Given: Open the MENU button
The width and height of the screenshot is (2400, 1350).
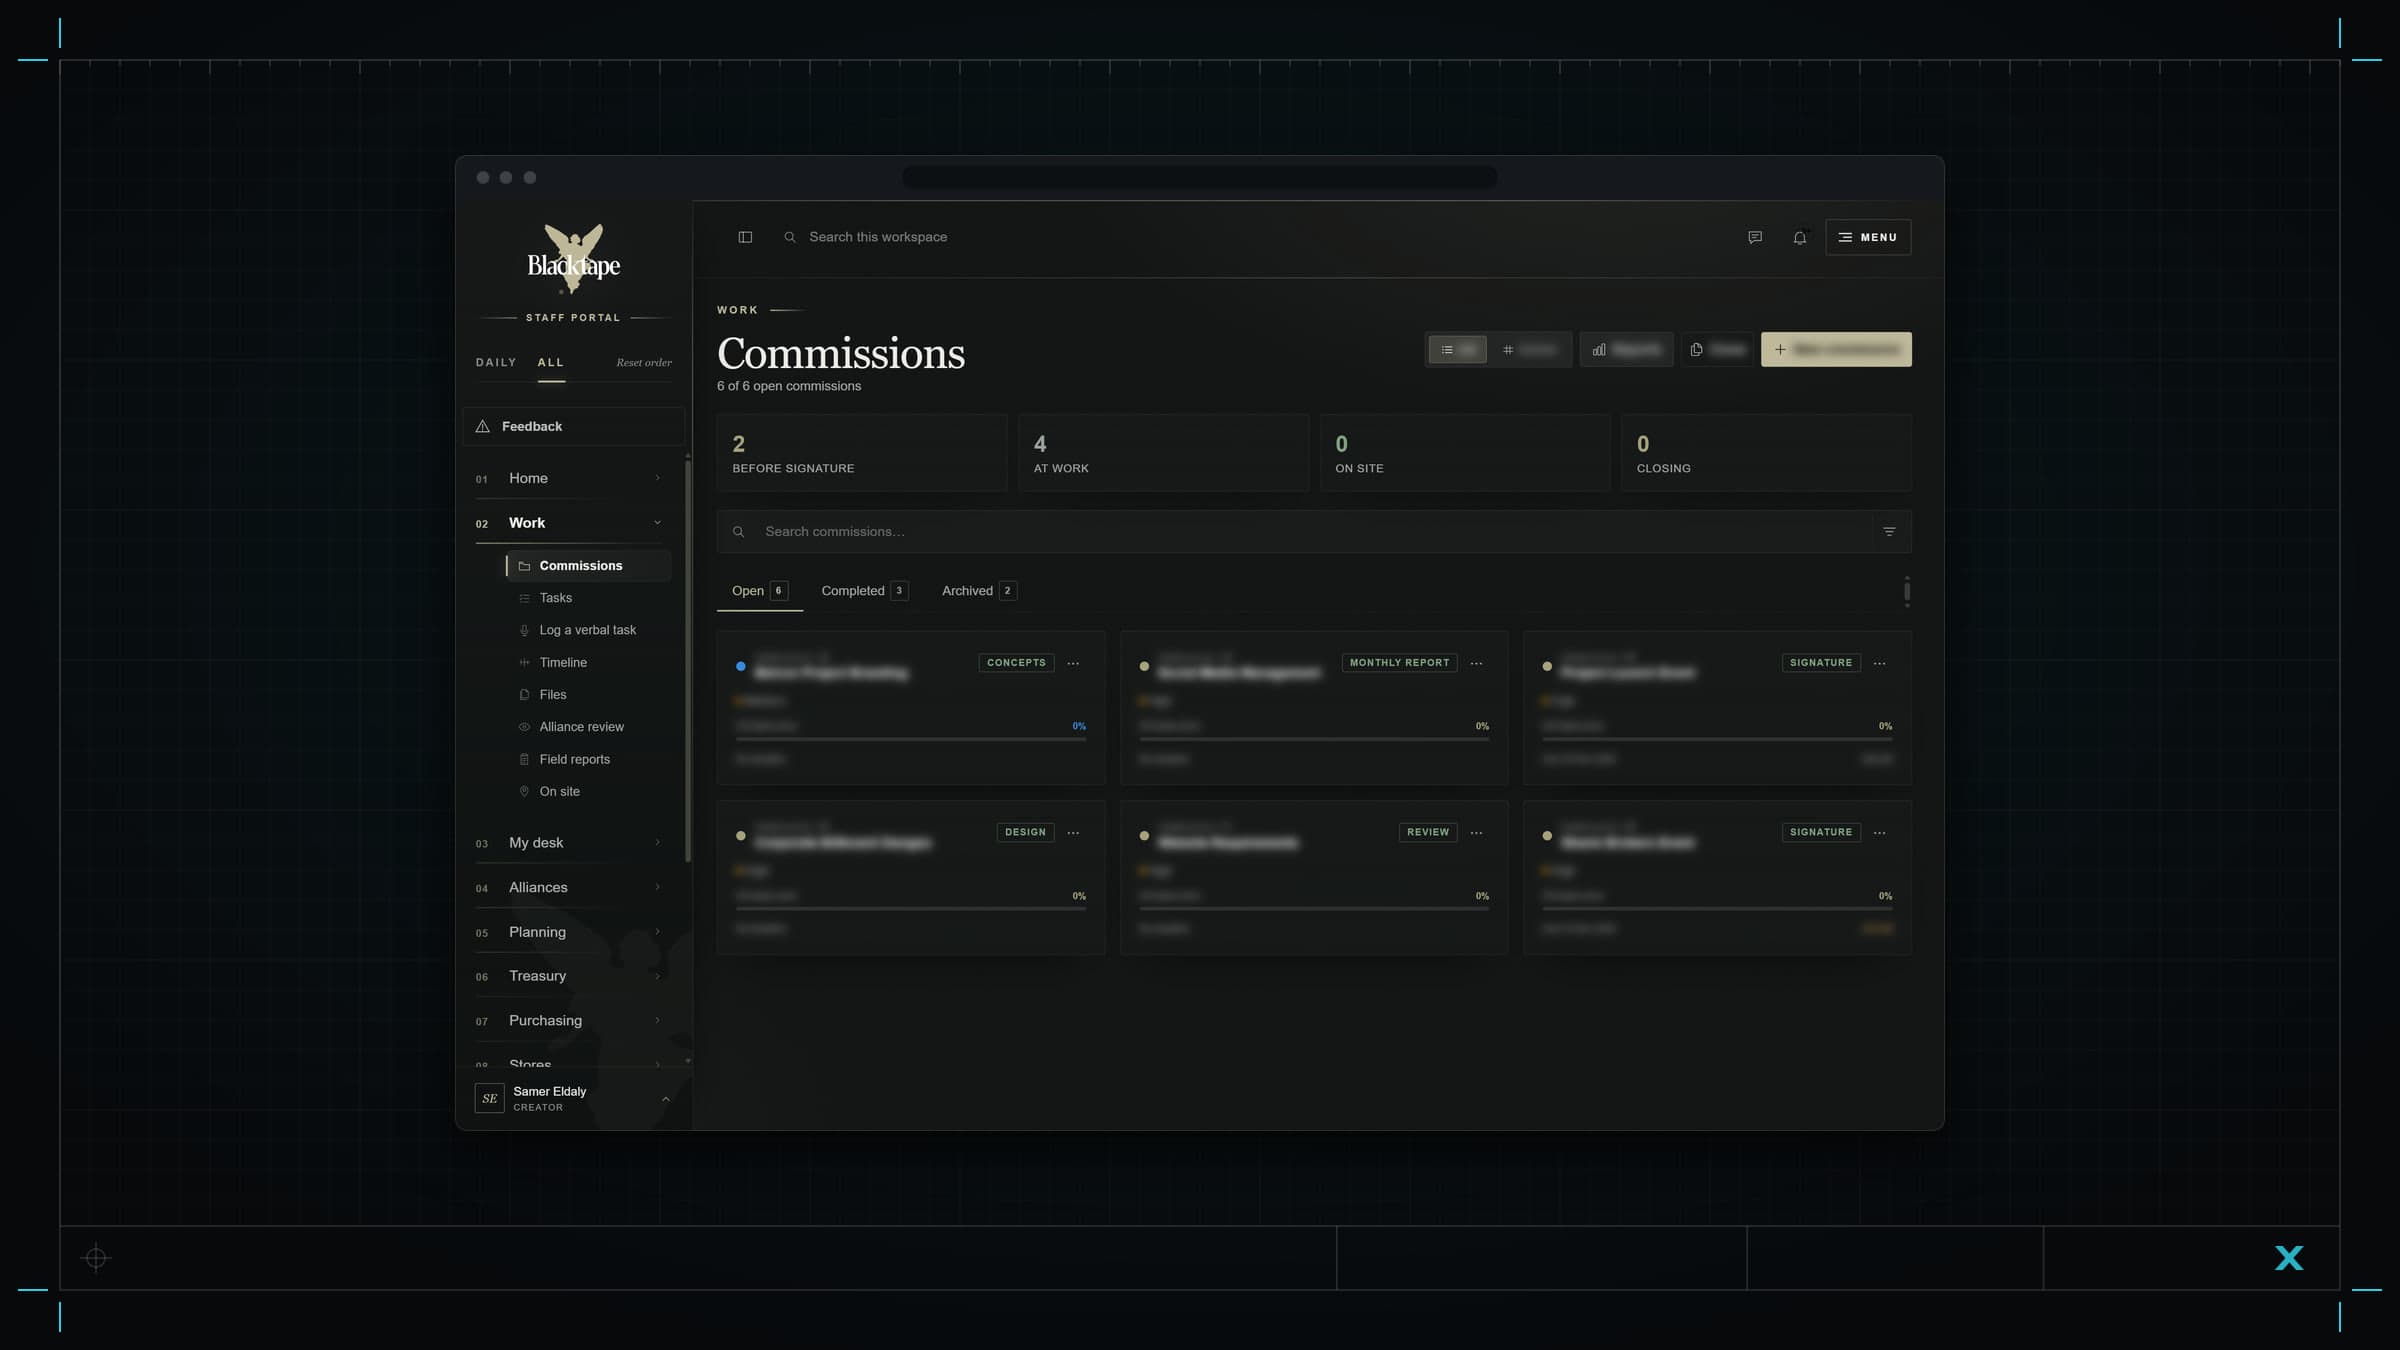Looking at the screenshot, I should pos(1868,237).
